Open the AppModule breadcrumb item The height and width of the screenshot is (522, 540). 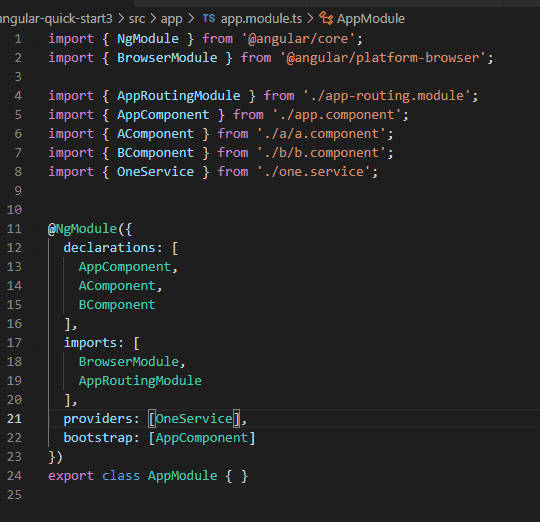coord(371,19)
